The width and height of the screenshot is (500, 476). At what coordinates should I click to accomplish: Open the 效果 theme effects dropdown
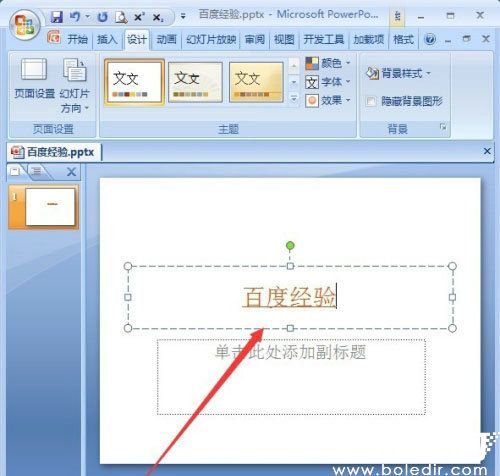tap(327, 100)
